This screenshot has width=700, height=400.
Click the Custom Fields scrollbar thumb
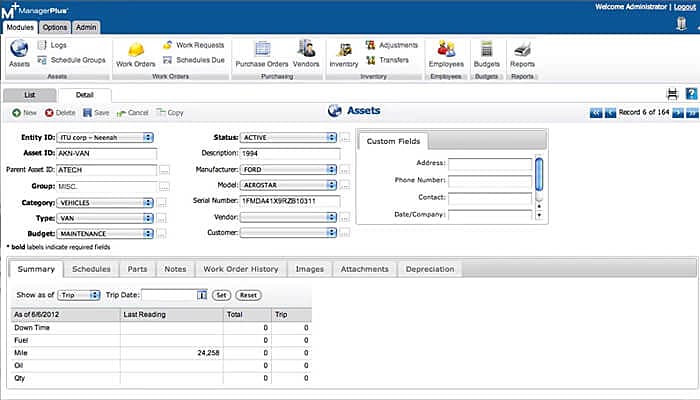(539, 175)
